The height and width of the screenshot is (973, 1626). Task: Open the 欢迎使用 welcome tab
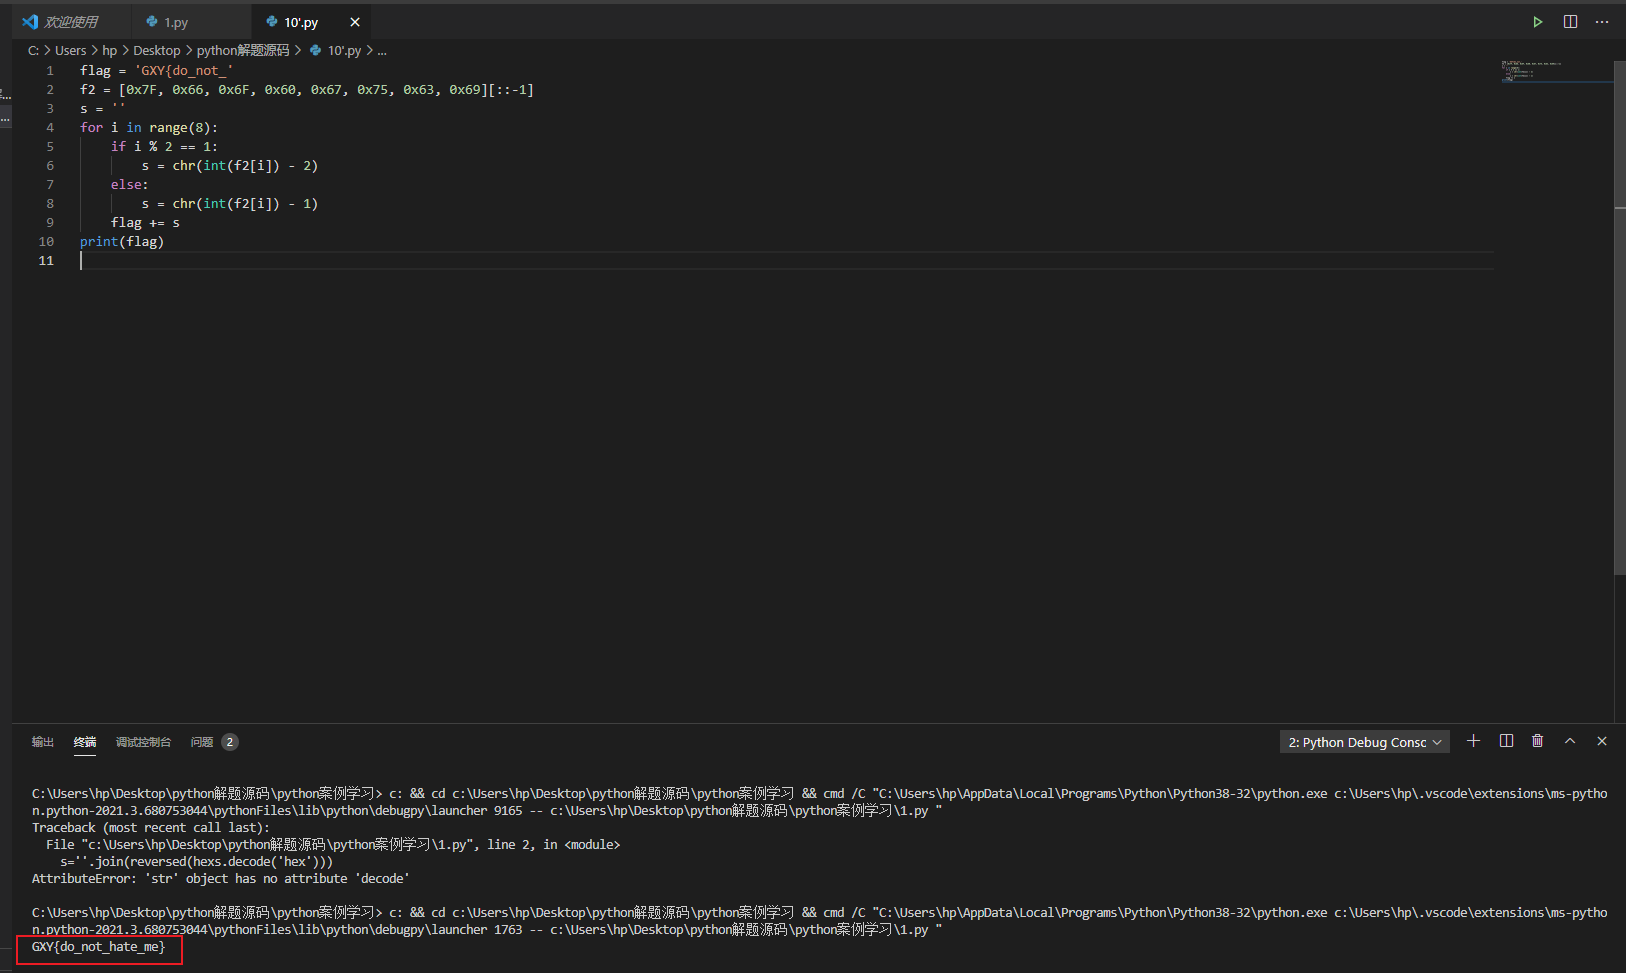pyautogui.click(x=70, y=22)
